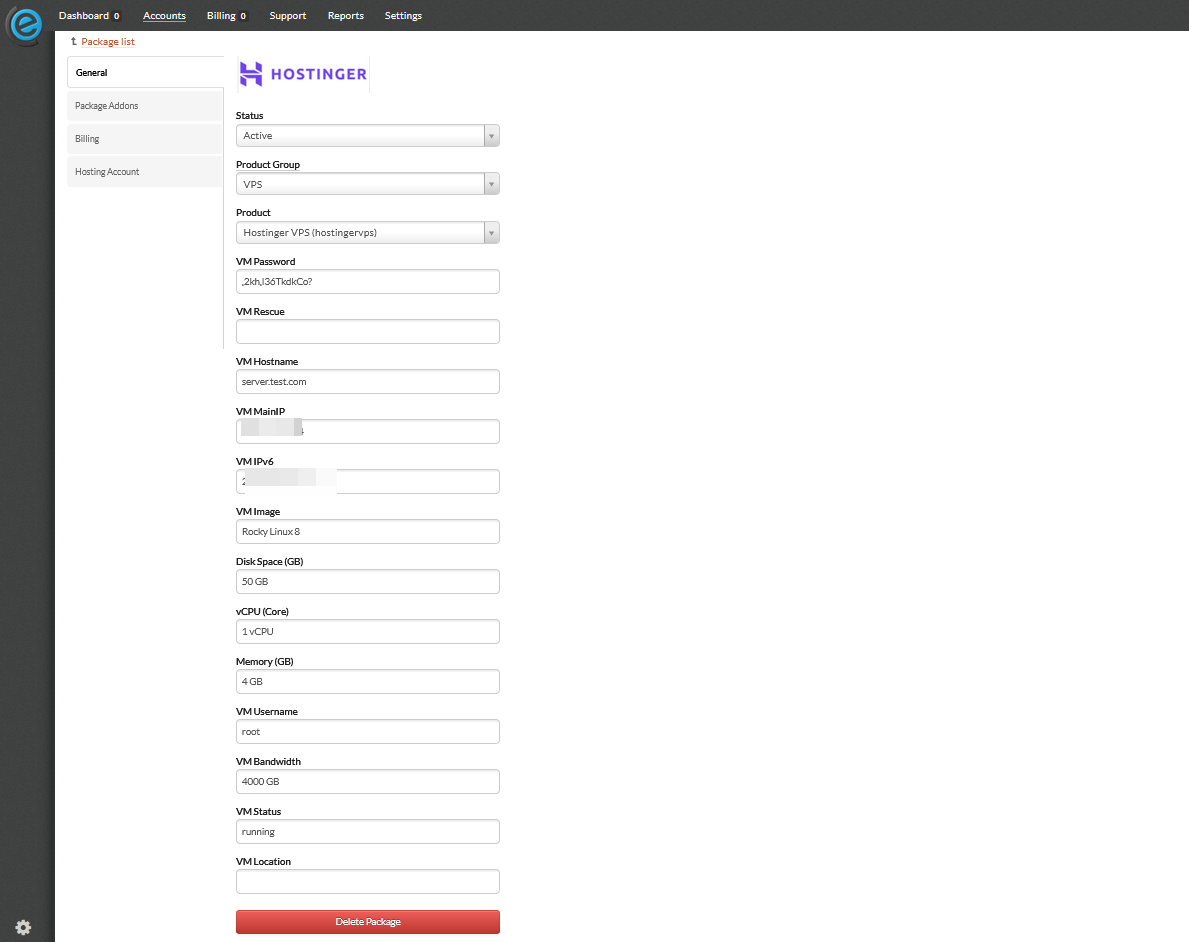Open settings via the gear icon at bottom left
Image resolution: width=1189 pixels, height=942 pixels.
click(22, 927)
